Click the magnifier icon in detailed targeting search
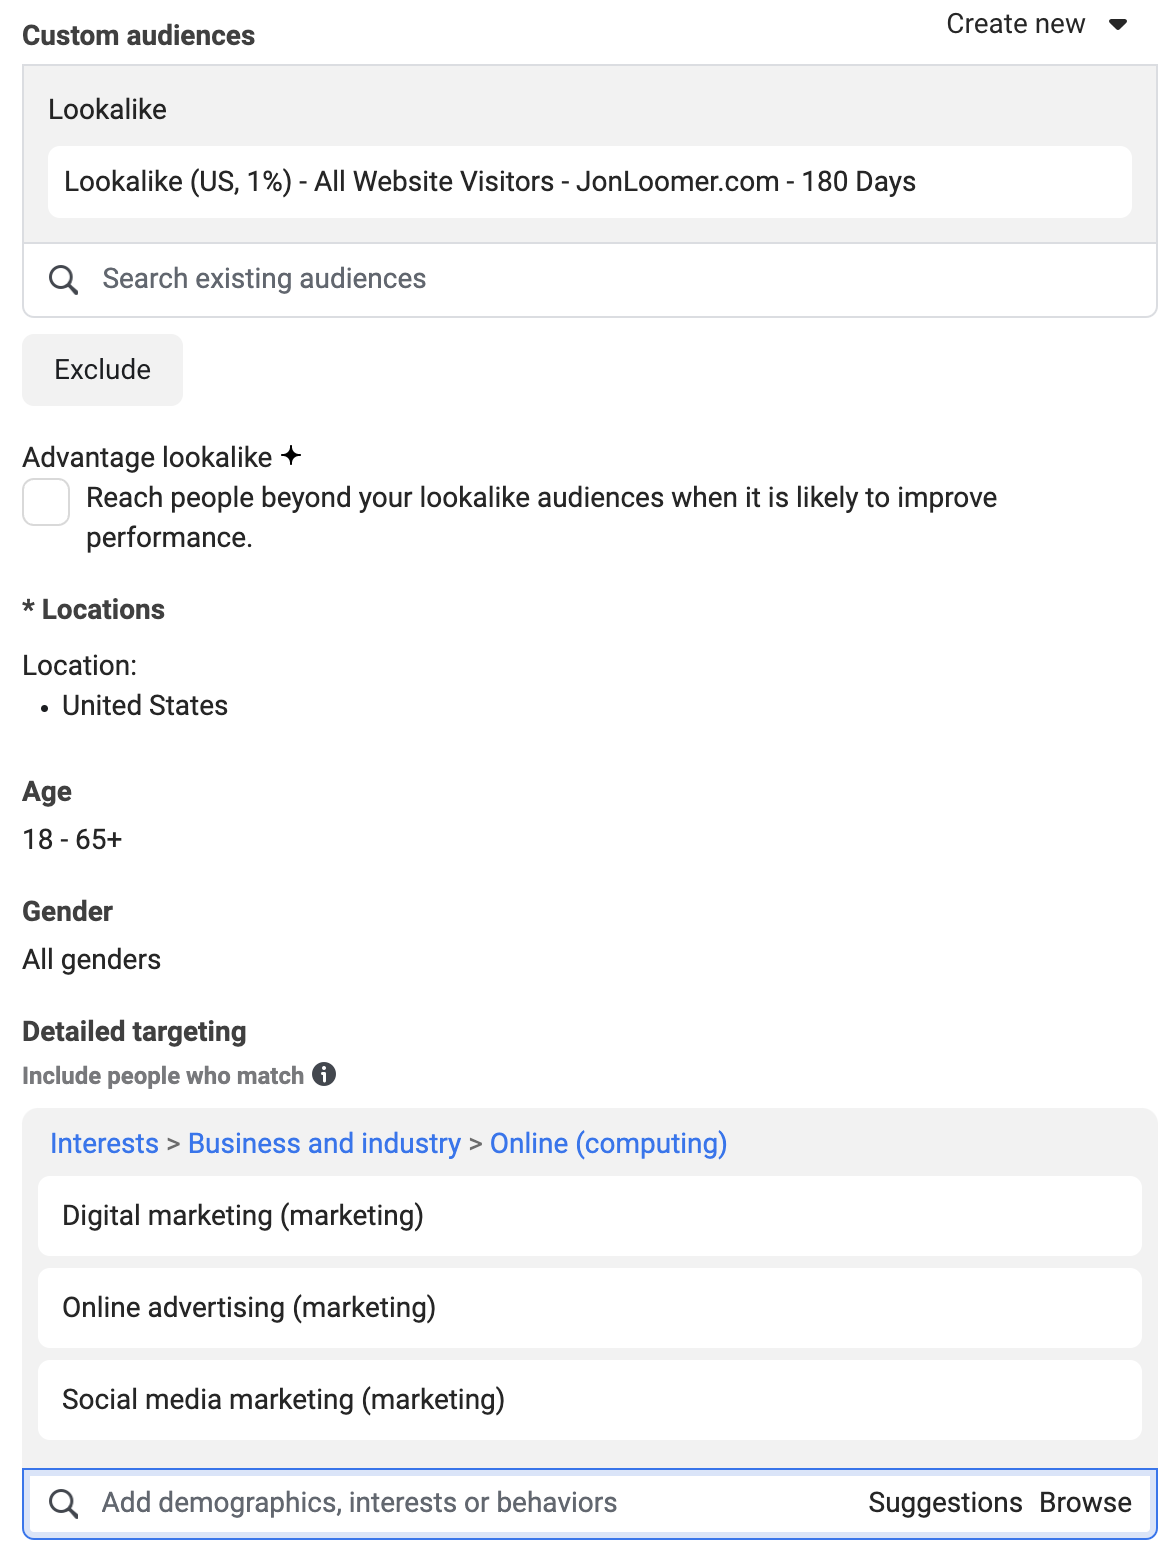 click(63, 1503)
